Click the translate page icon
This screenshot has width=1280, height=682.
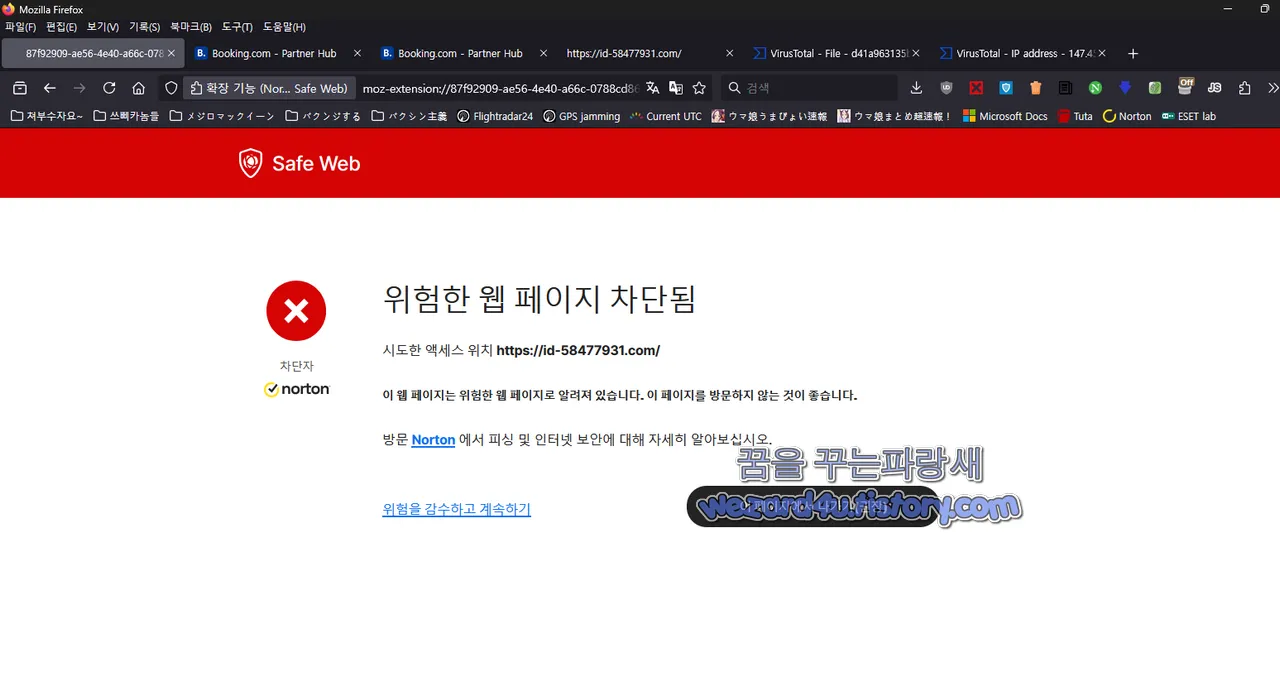pyautogui.click(x=652, y=88)
